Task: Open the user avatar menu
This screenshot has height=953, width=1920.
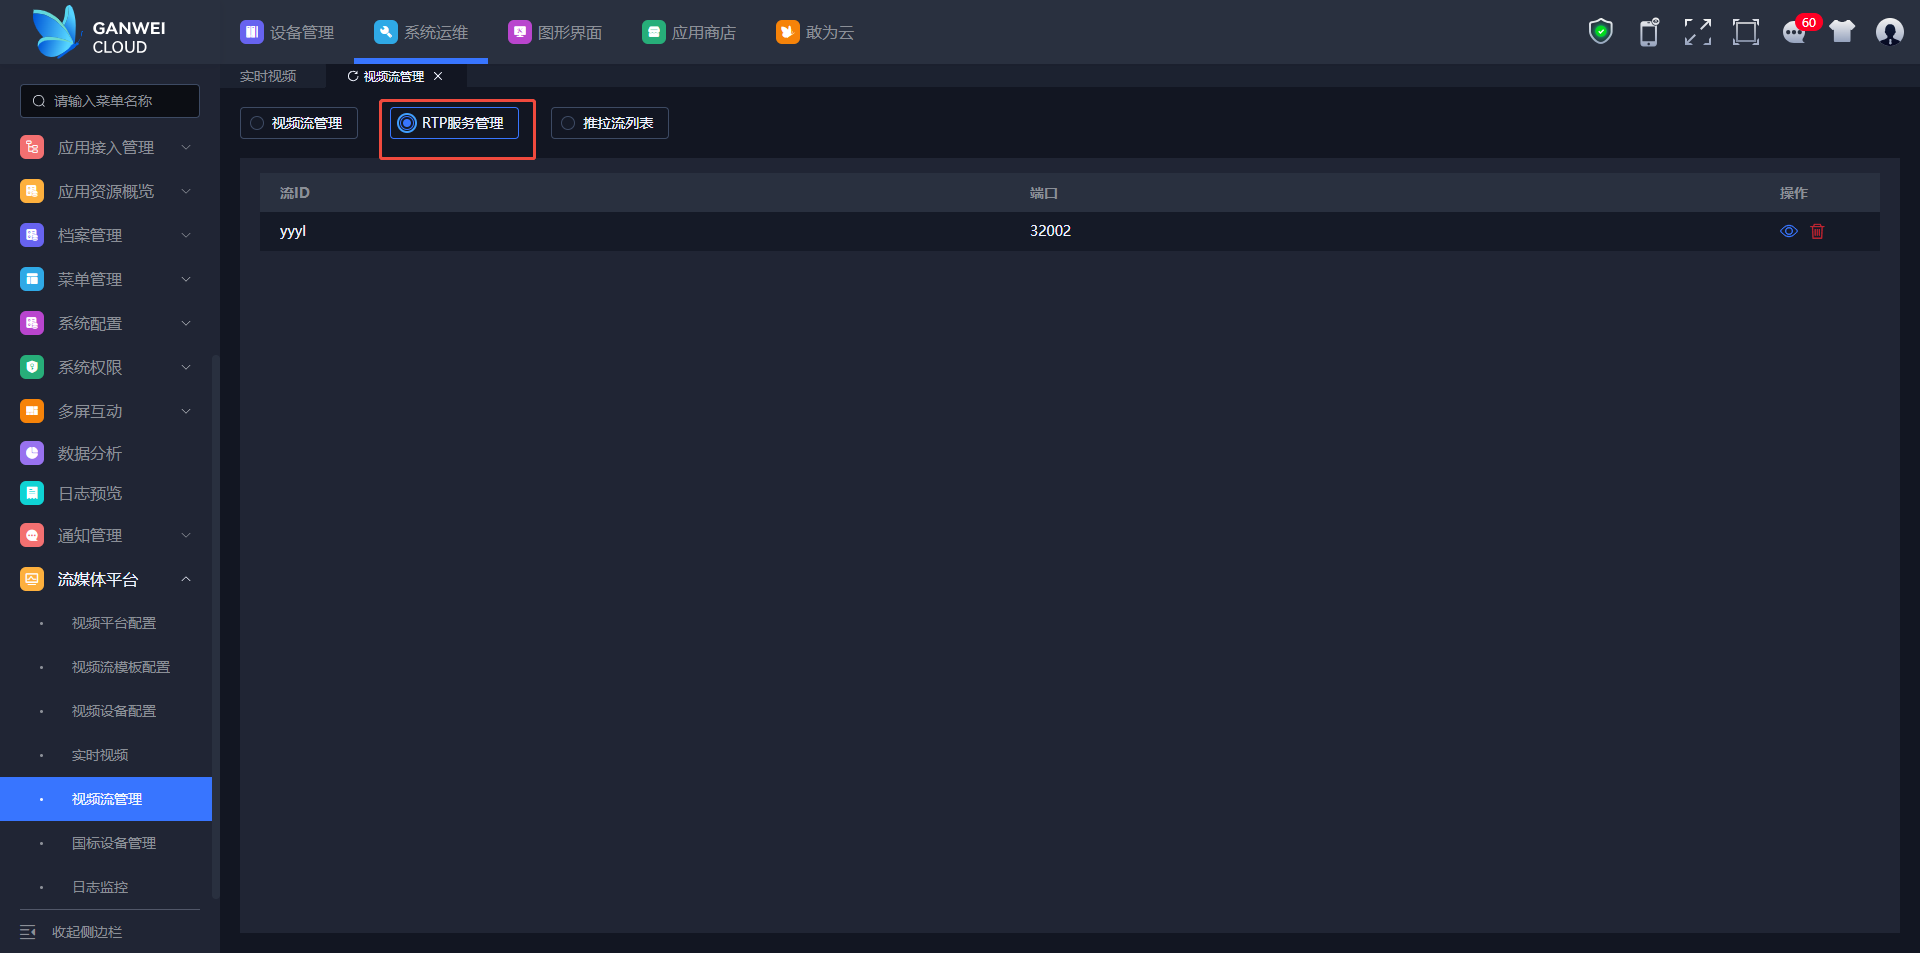Action: pos(1890,32)
